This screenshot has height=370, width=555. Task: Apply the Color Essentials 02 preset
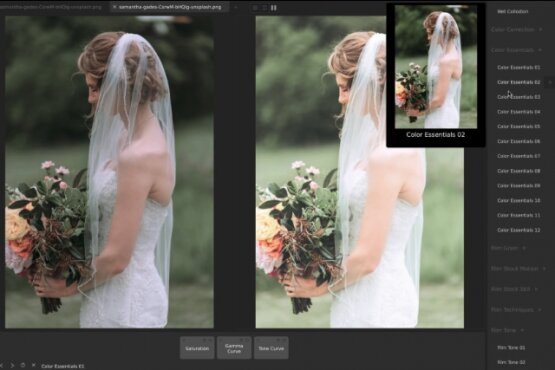[519, 82]
